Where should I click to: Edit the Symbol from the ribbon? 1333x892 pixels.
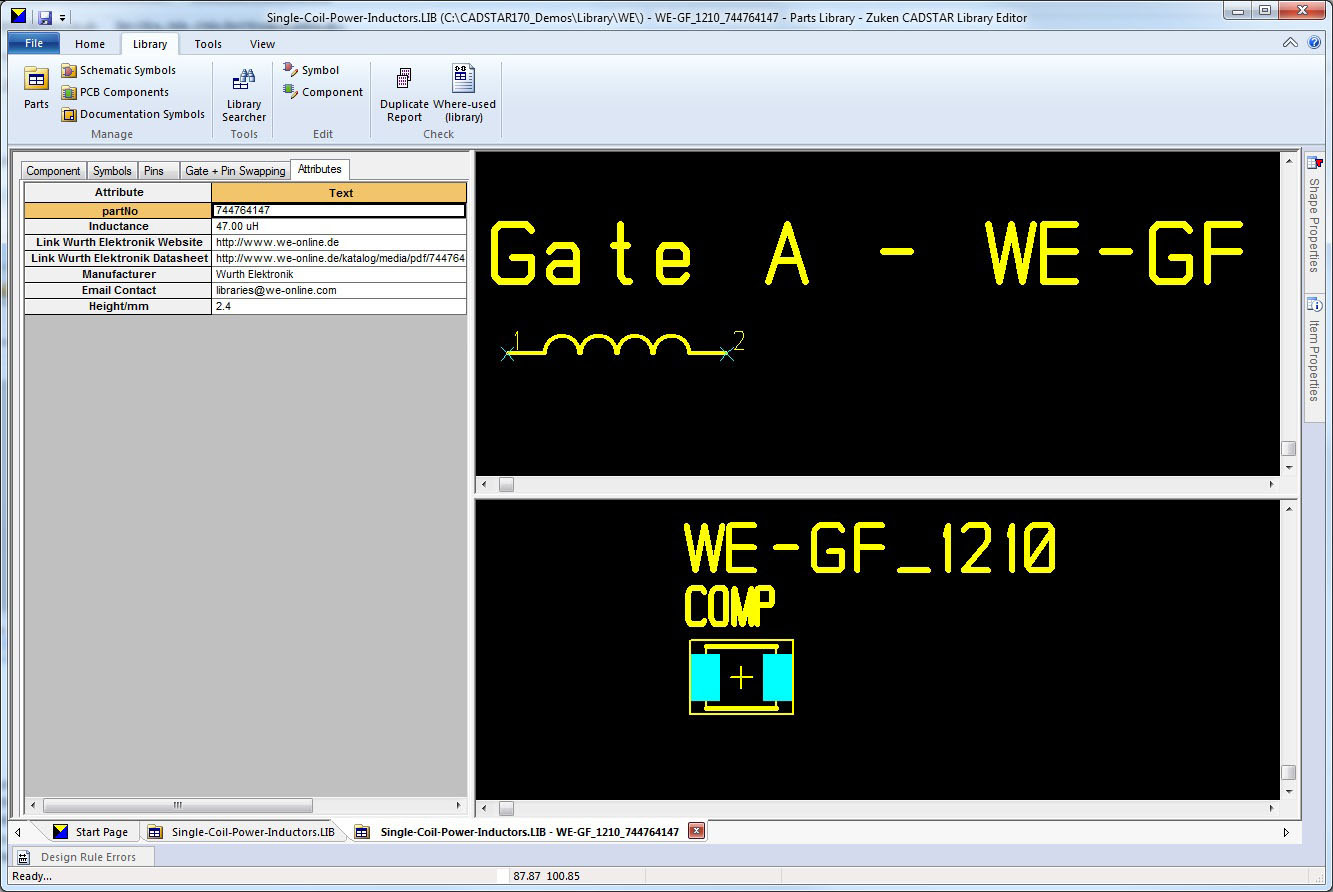(311, 70)
